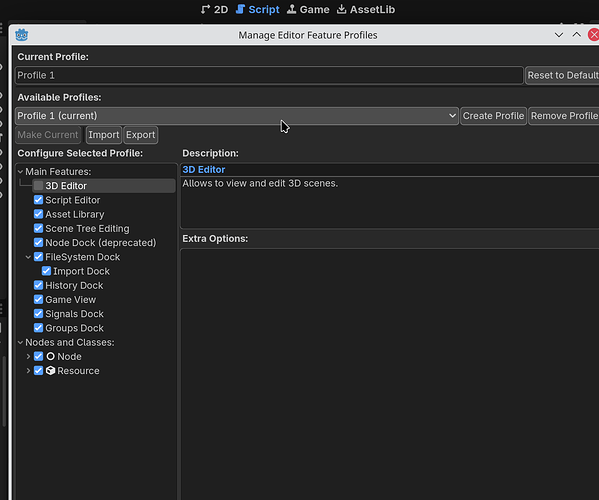The width and height of the screenshot is (599, 500).
Task: Collapse the Main Features section
Action: click(x=20, y=172)
